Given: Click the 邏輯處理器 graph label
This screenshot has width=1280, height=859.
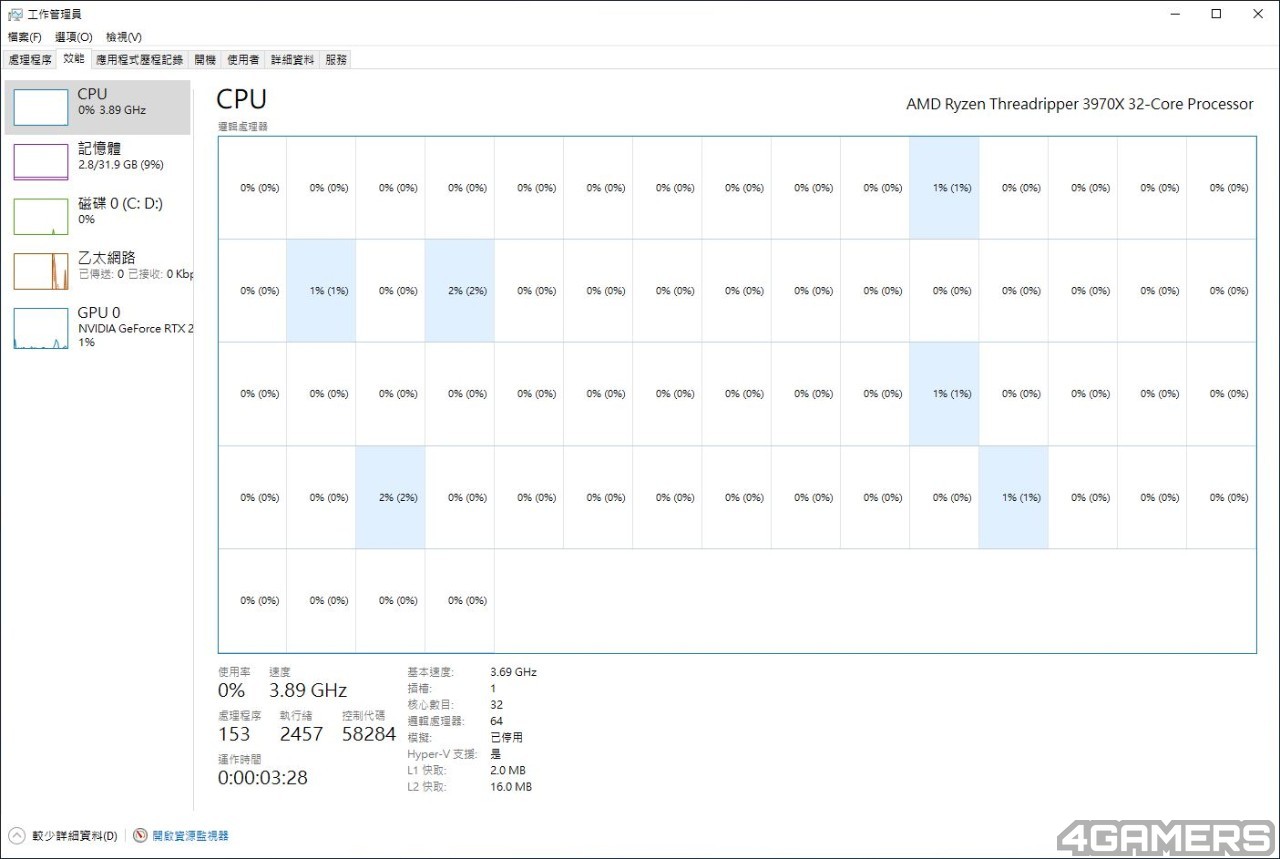Looking at the screenshot, I should [x=243, y=127].
